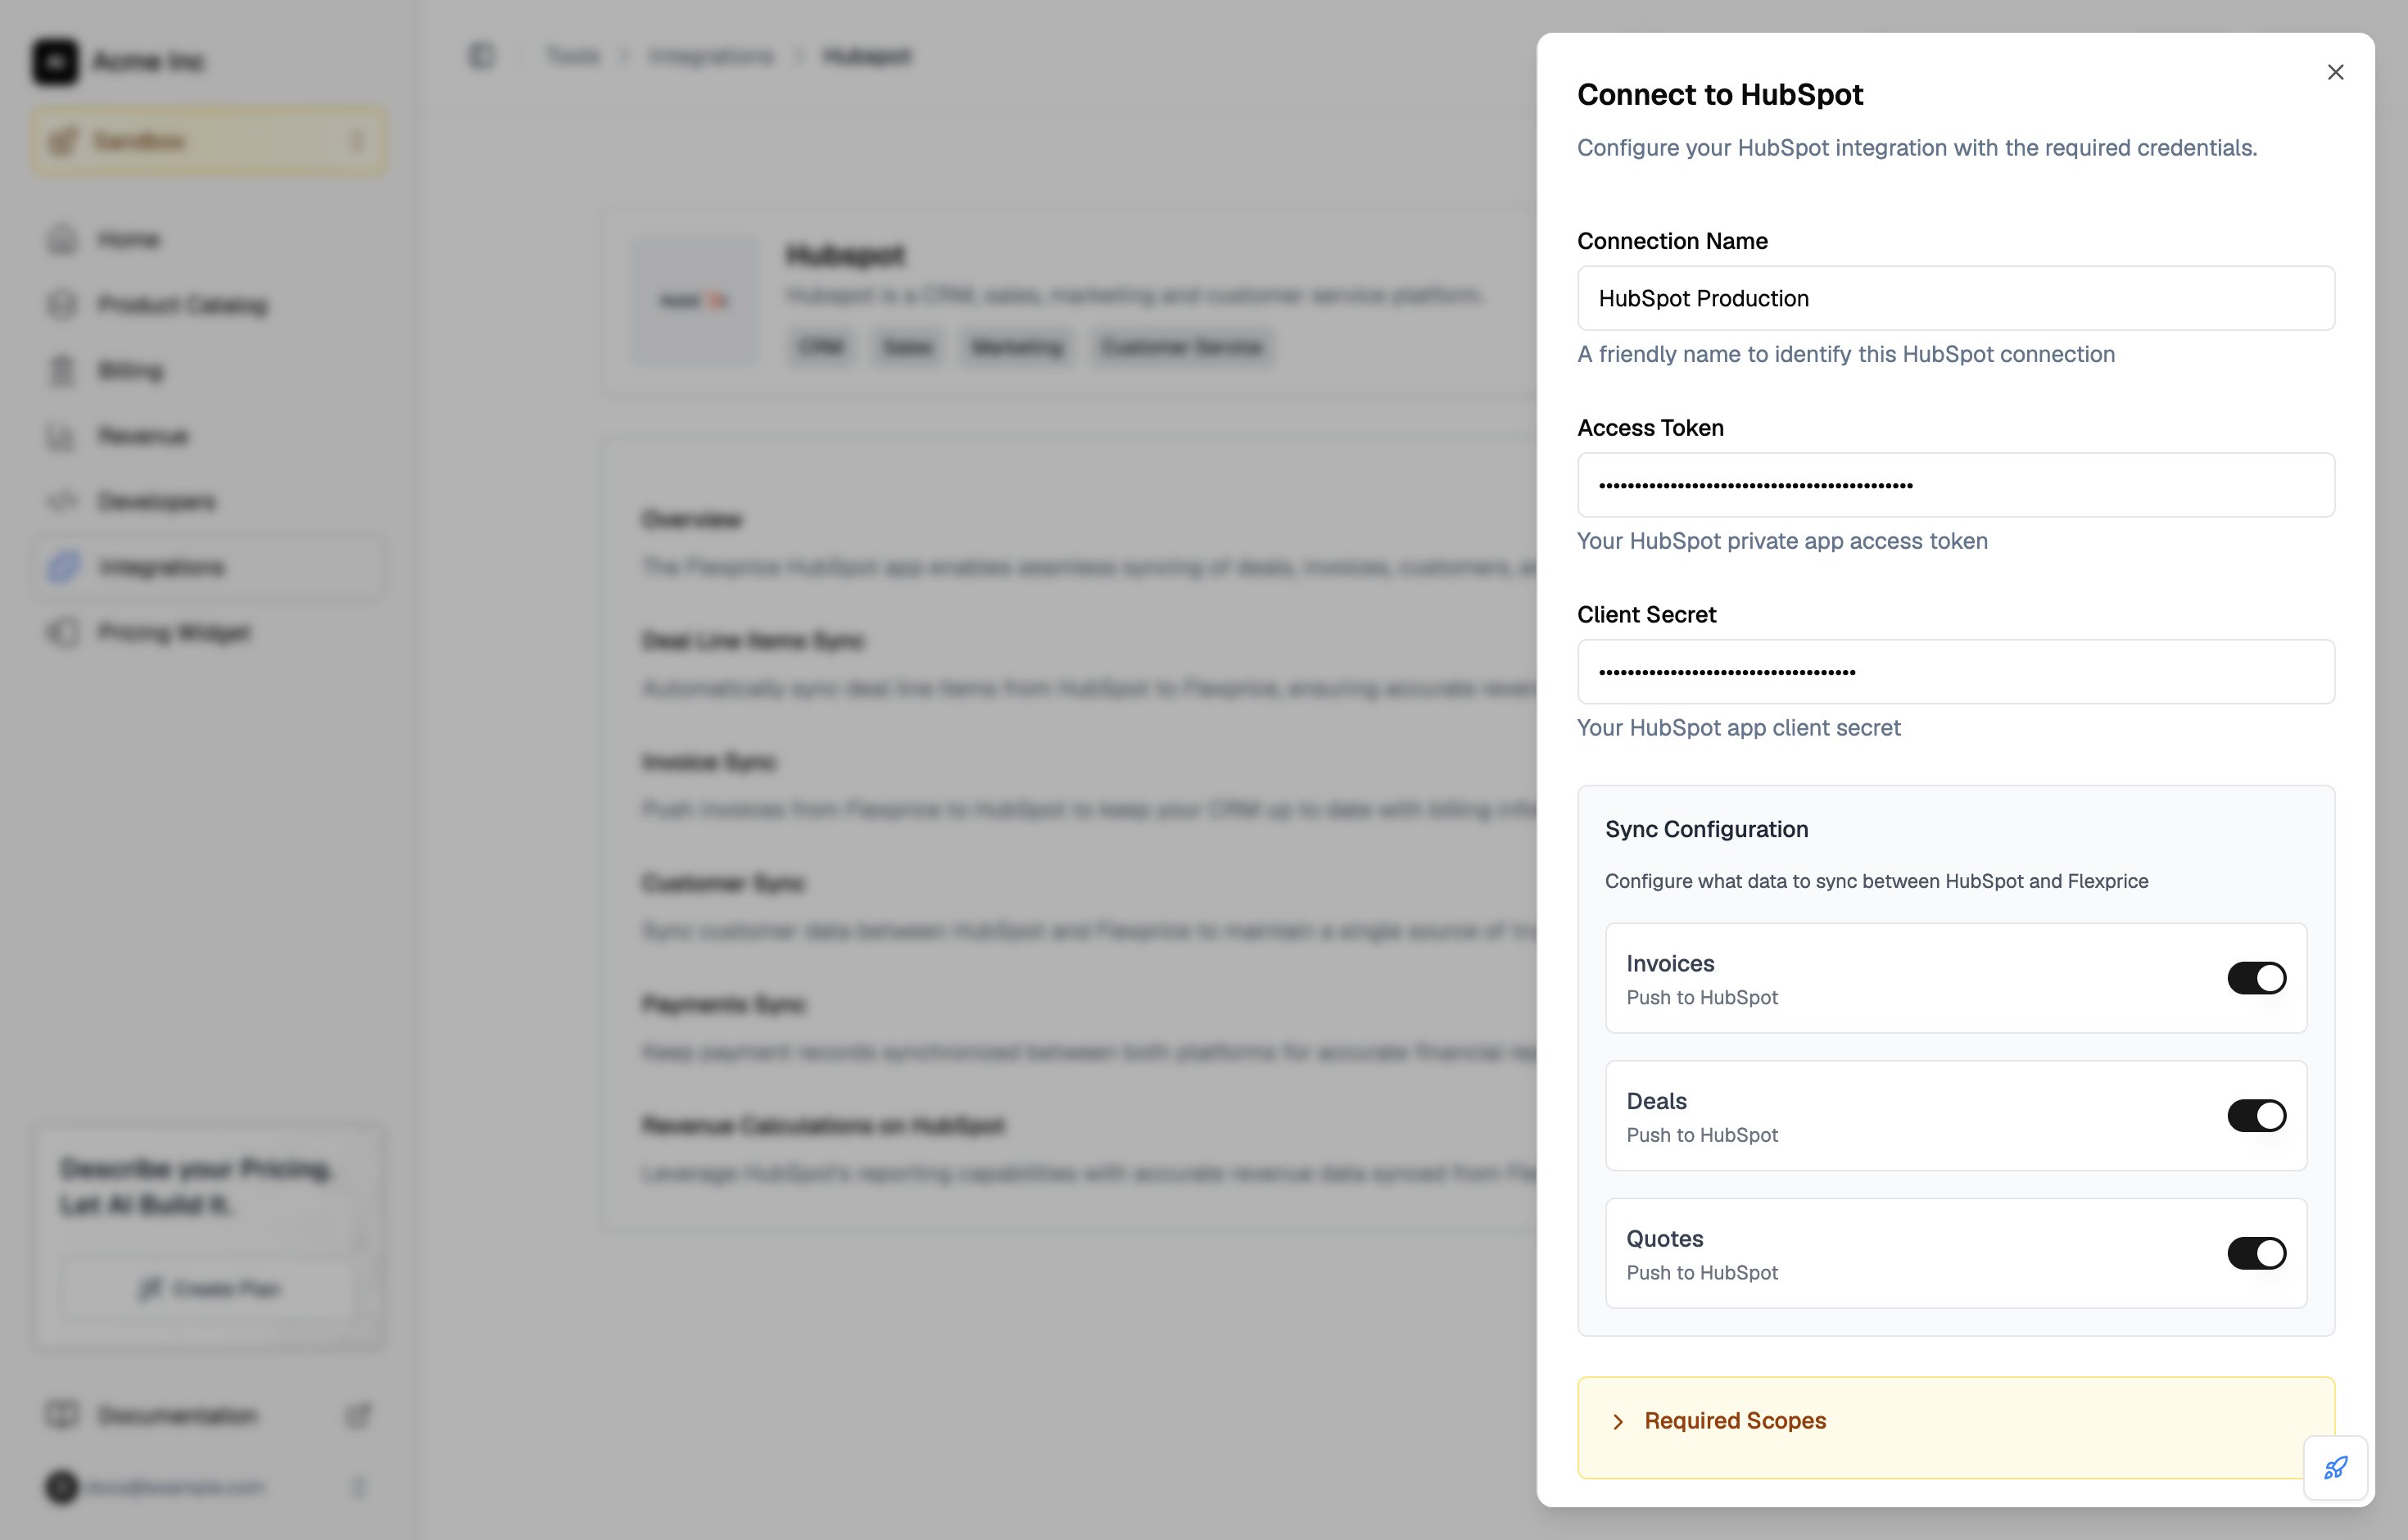This screenshot has height=1540, width=2408.
Task: Click the Sync Configuration heading
Action: tap(1706, 829)
